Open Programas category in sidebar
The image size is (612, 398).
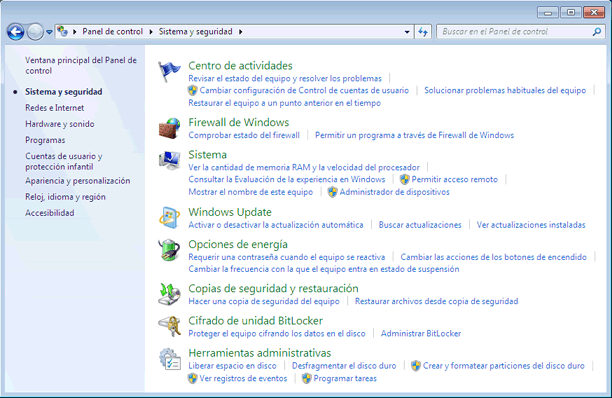click(45, 140)
